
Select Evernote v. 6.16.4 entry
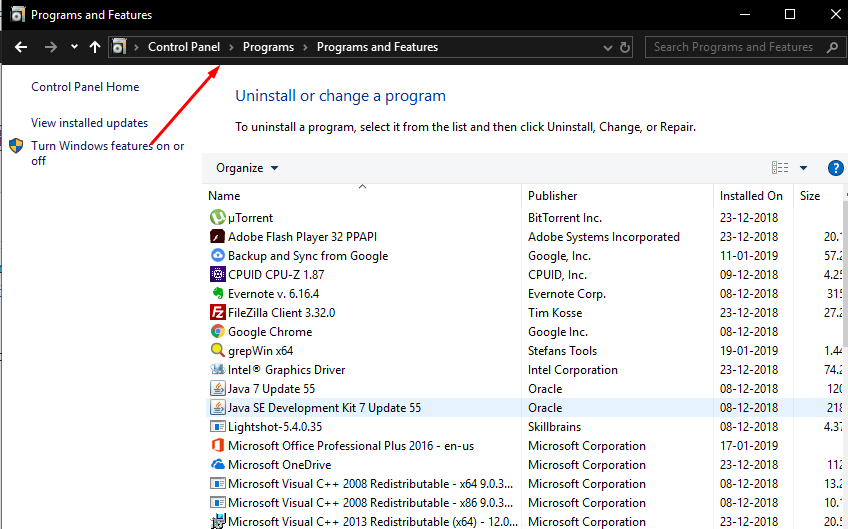pyautogui.click(x=273, y=294)
